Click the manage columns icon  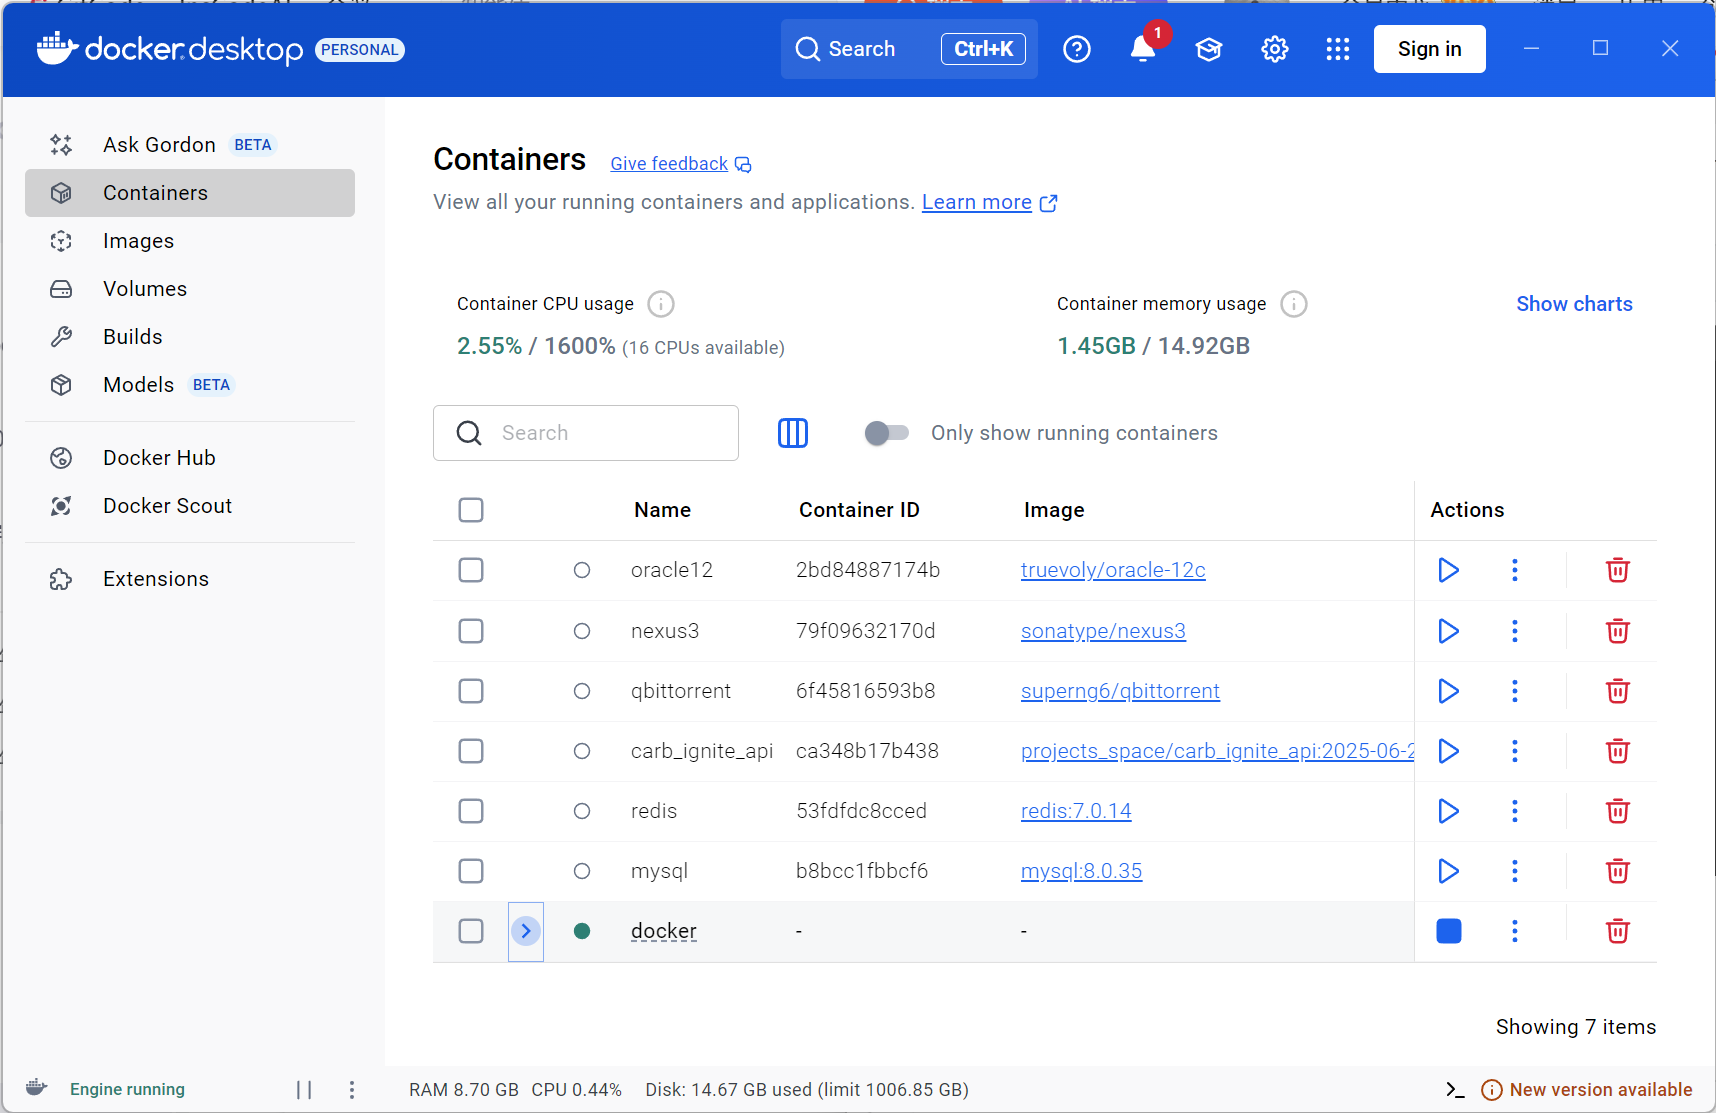[x=793, y=433]
